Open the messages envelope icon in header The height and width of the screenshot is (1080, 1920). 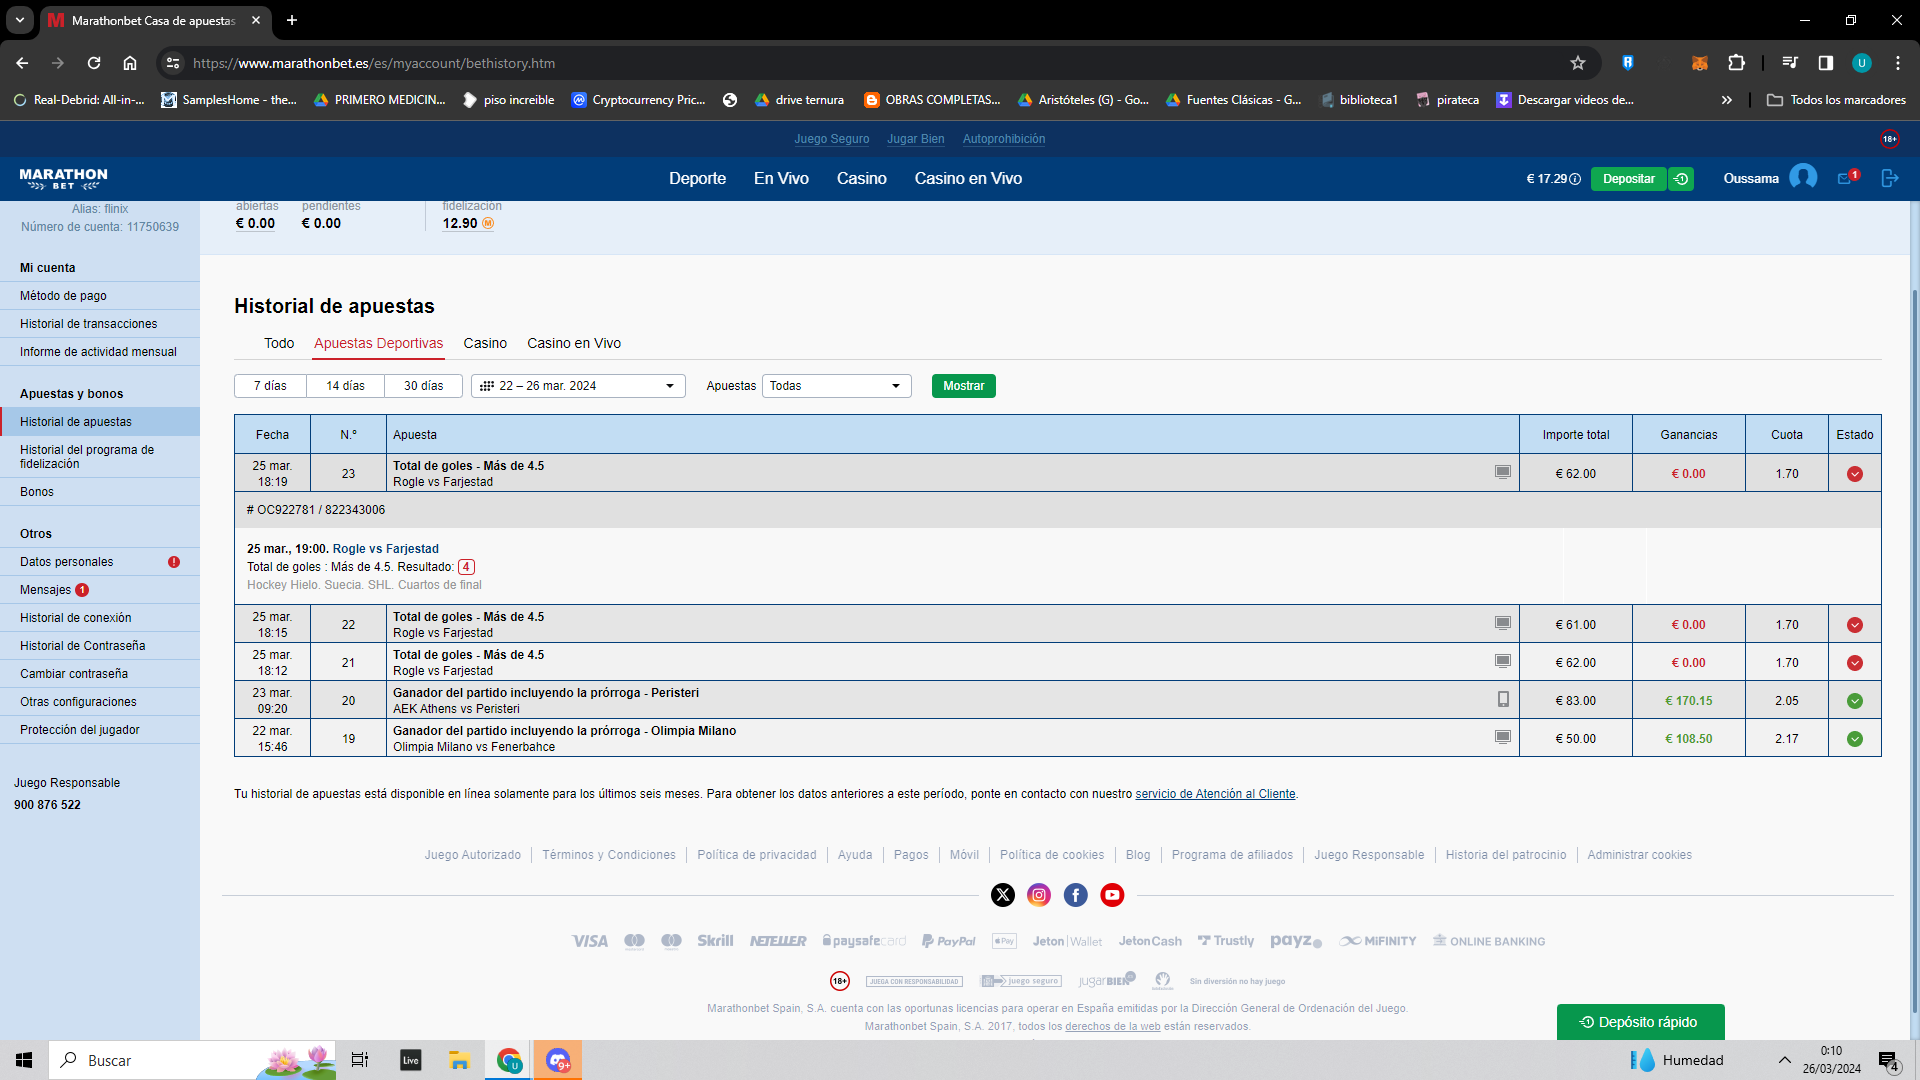tap(1847, 178)
